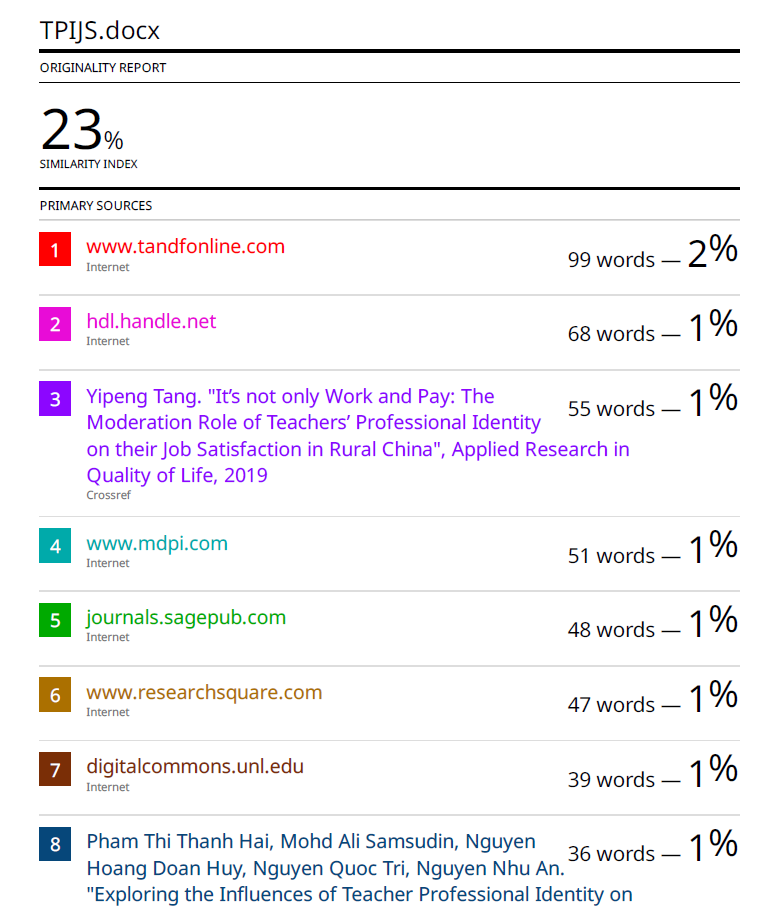The height and width of the screenshot is (911, 771).
Task: Follow the www.researchsquare.com link
Action: click(x=204, y=692)
